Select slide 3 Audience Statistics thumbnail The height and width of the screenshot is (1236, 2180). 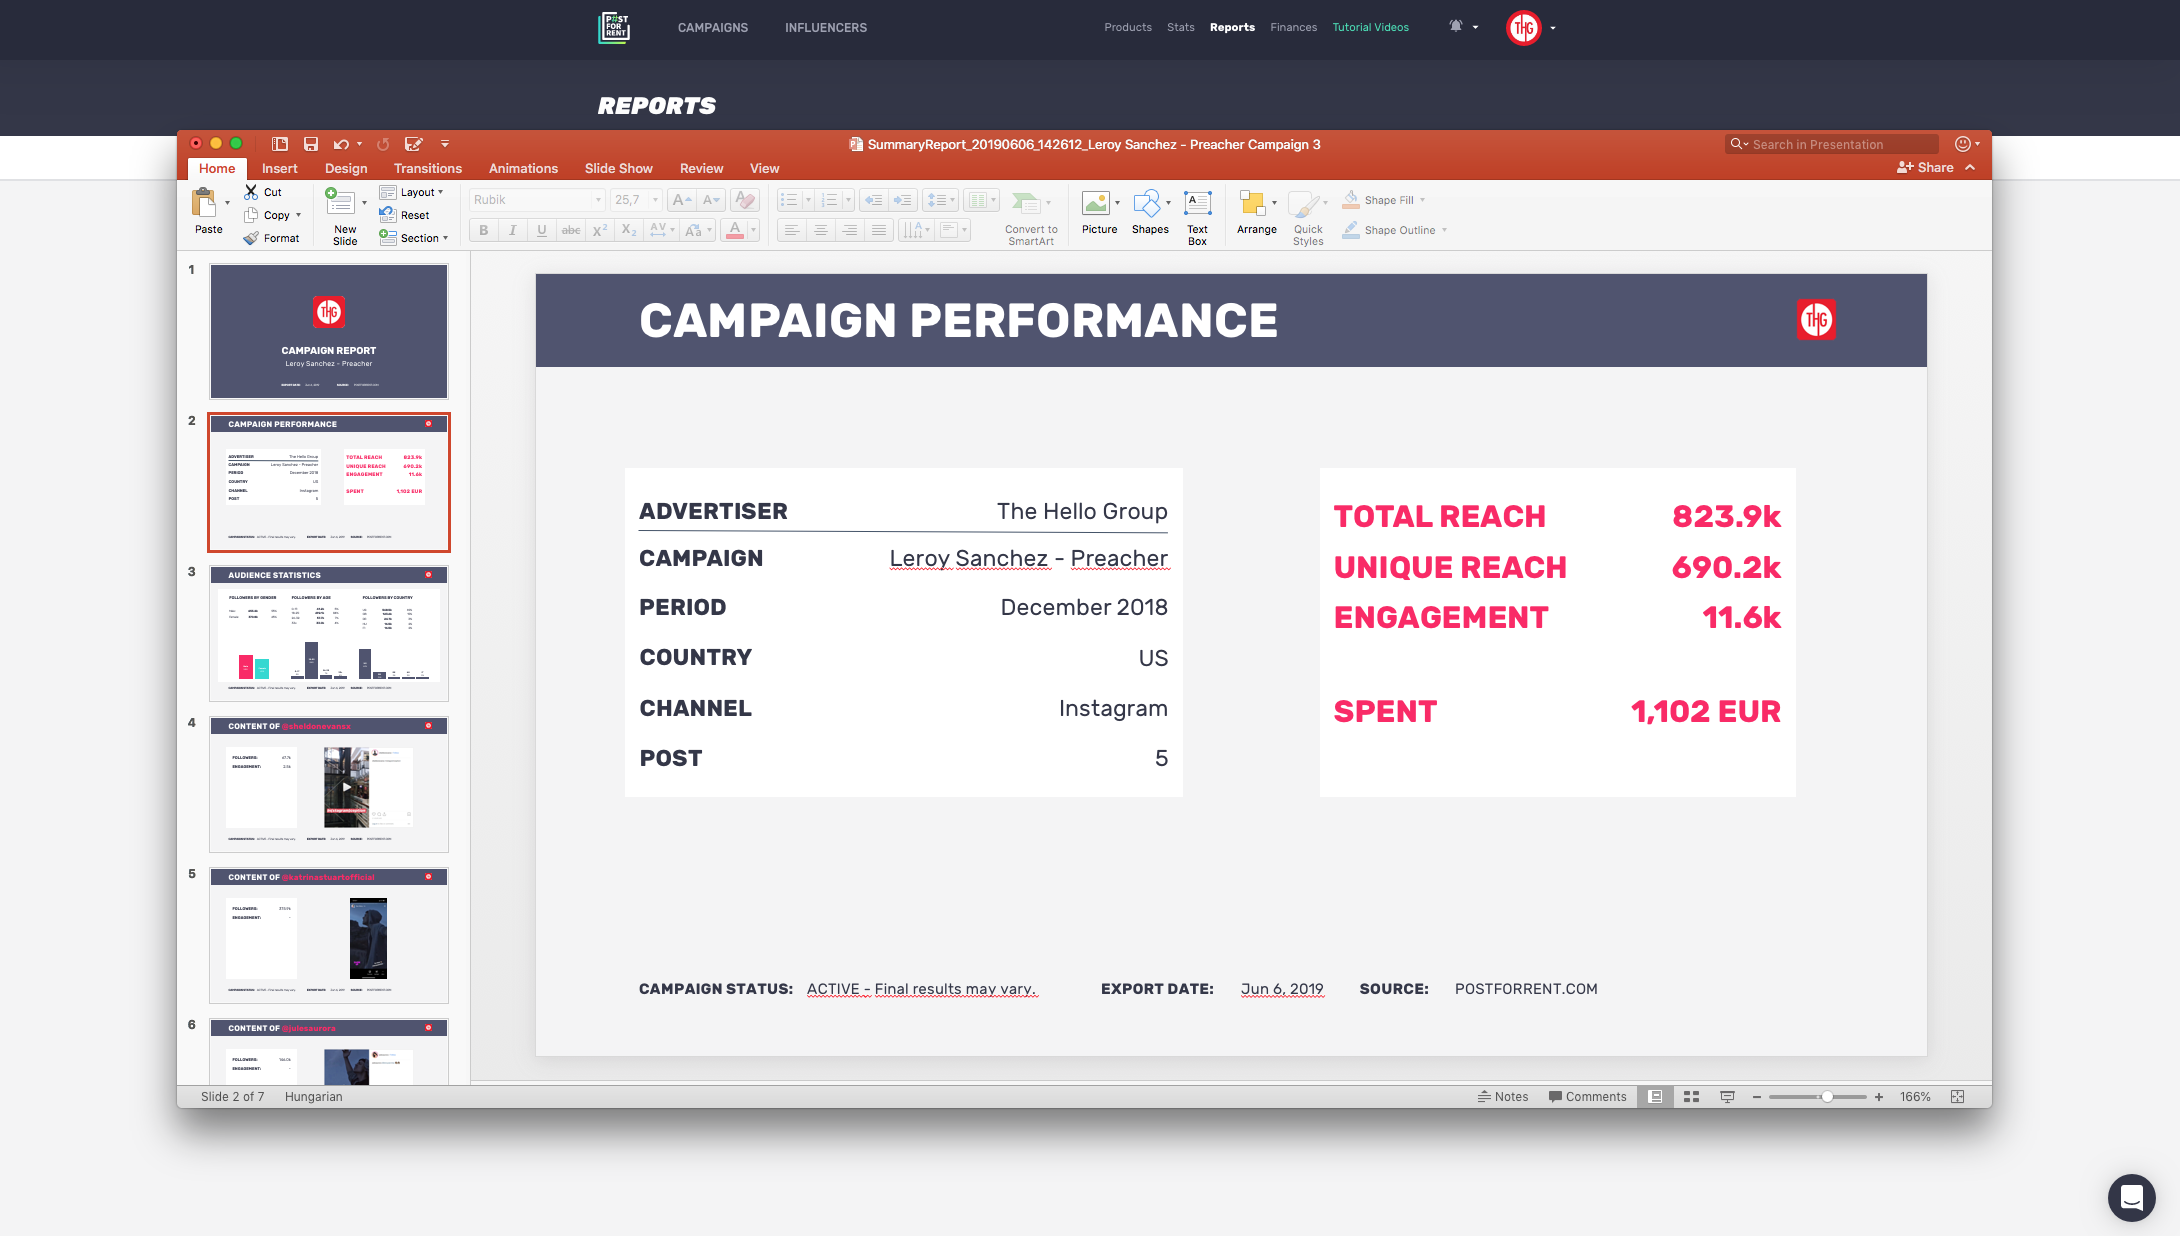[329, 633]
